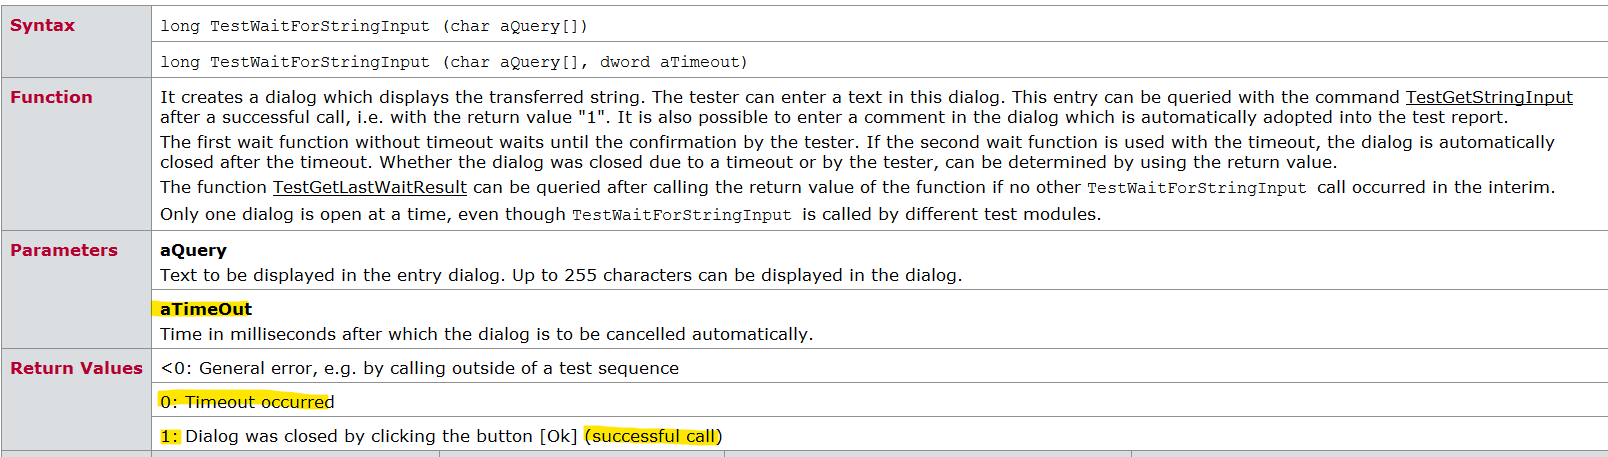Click the syntax line containing dword aTimeout

(453, 62)
